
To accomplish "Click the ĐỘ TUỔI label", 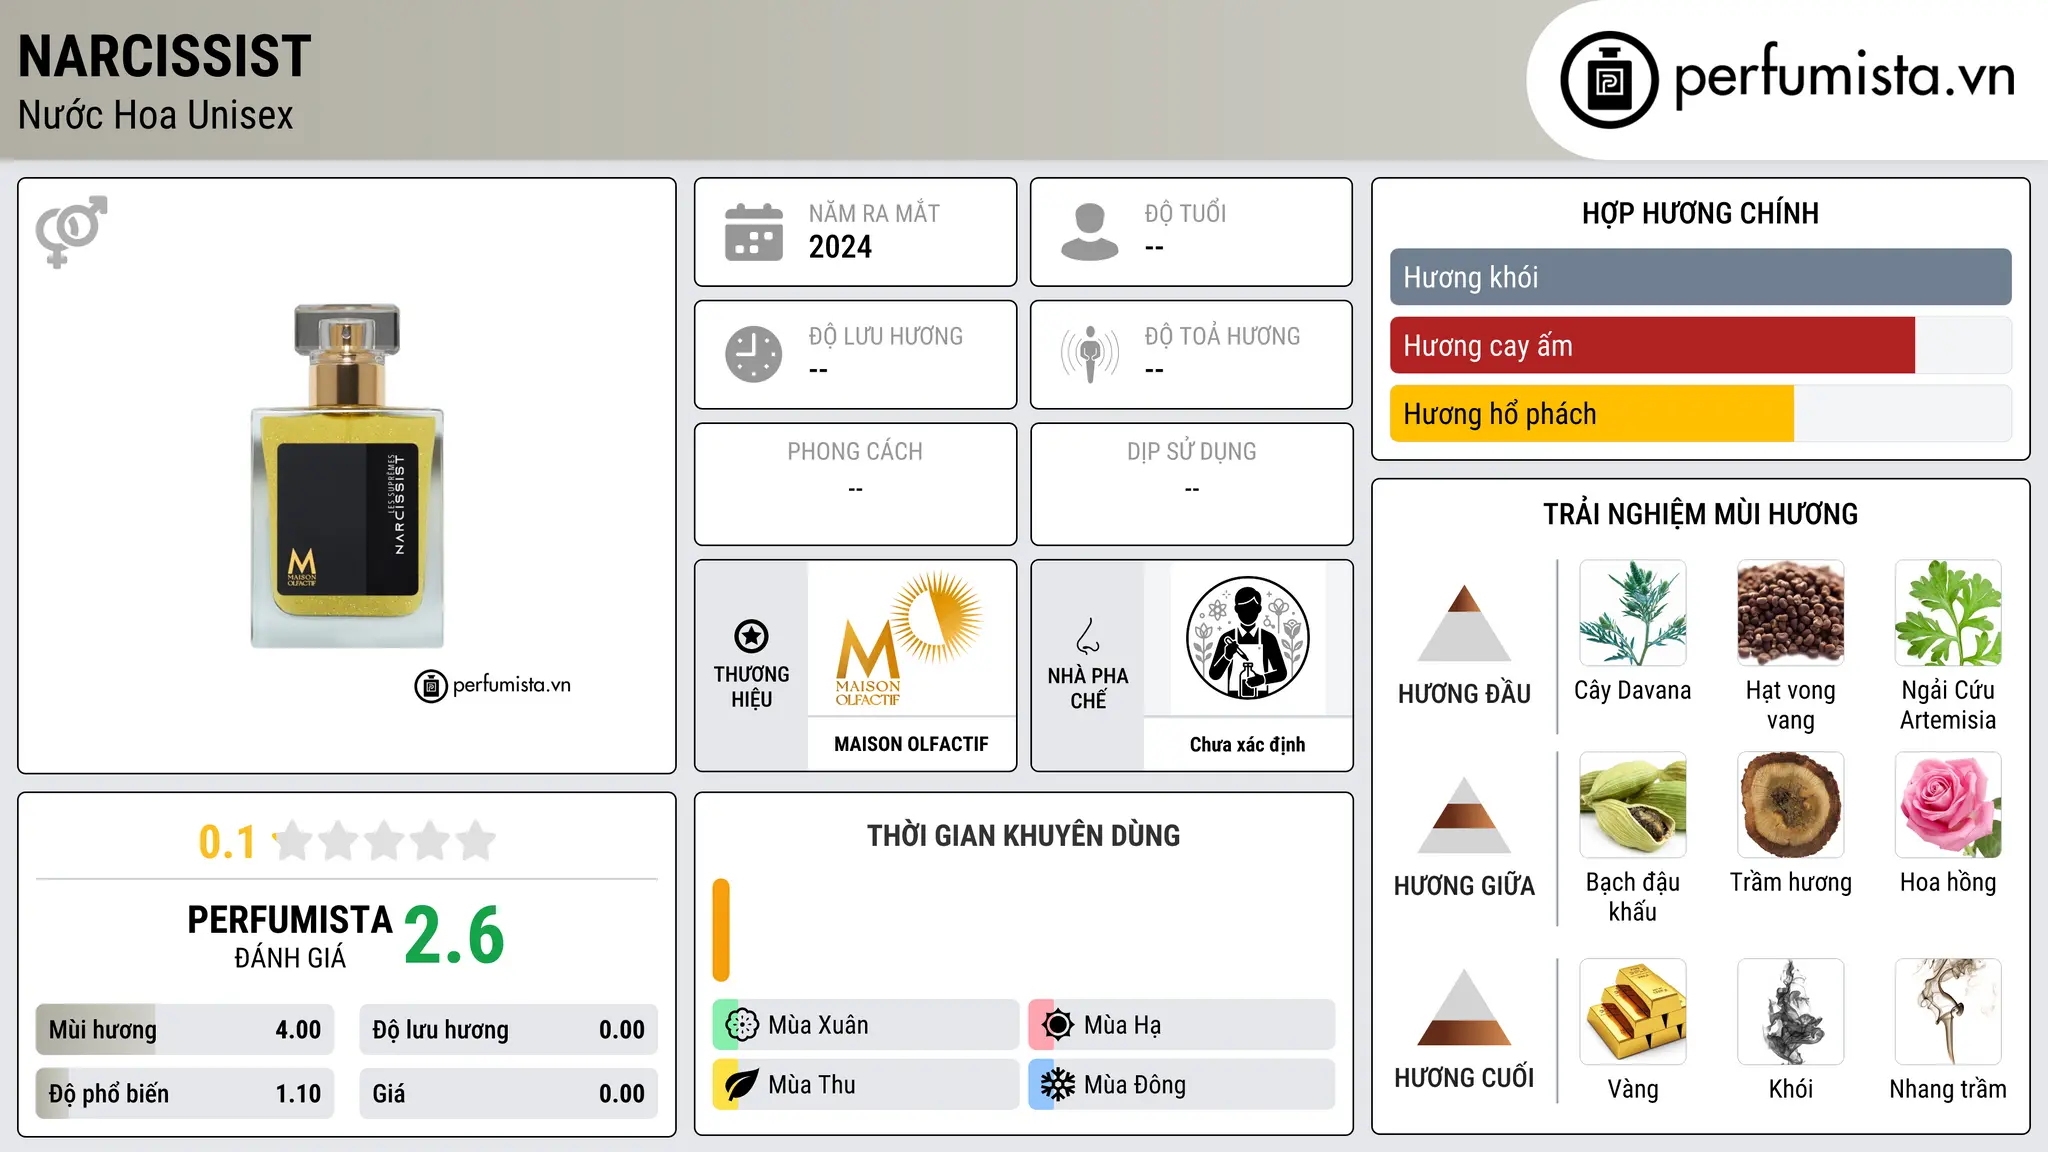I will pyautogui.click(x=1185, y=213).
